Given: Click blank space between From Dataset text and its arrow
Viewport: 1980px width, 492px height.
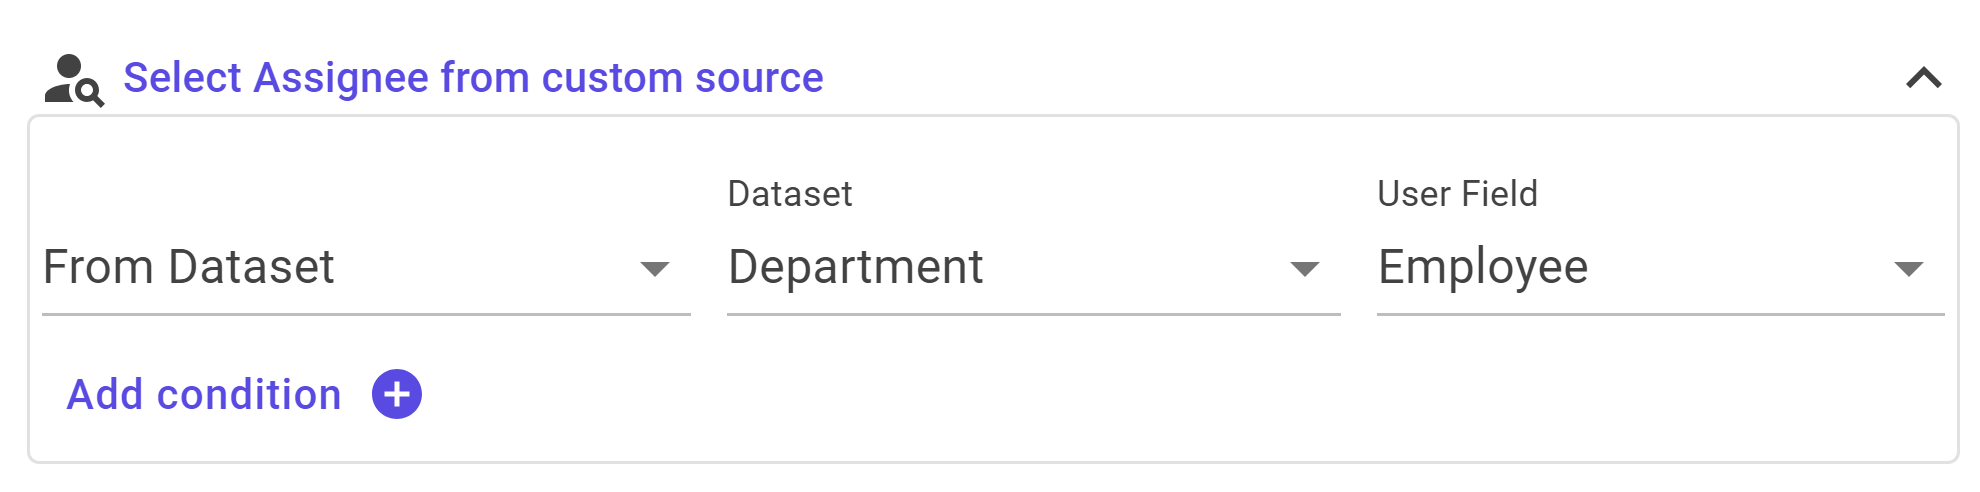Looking at the screenshot, I should [x=487, y=268].
